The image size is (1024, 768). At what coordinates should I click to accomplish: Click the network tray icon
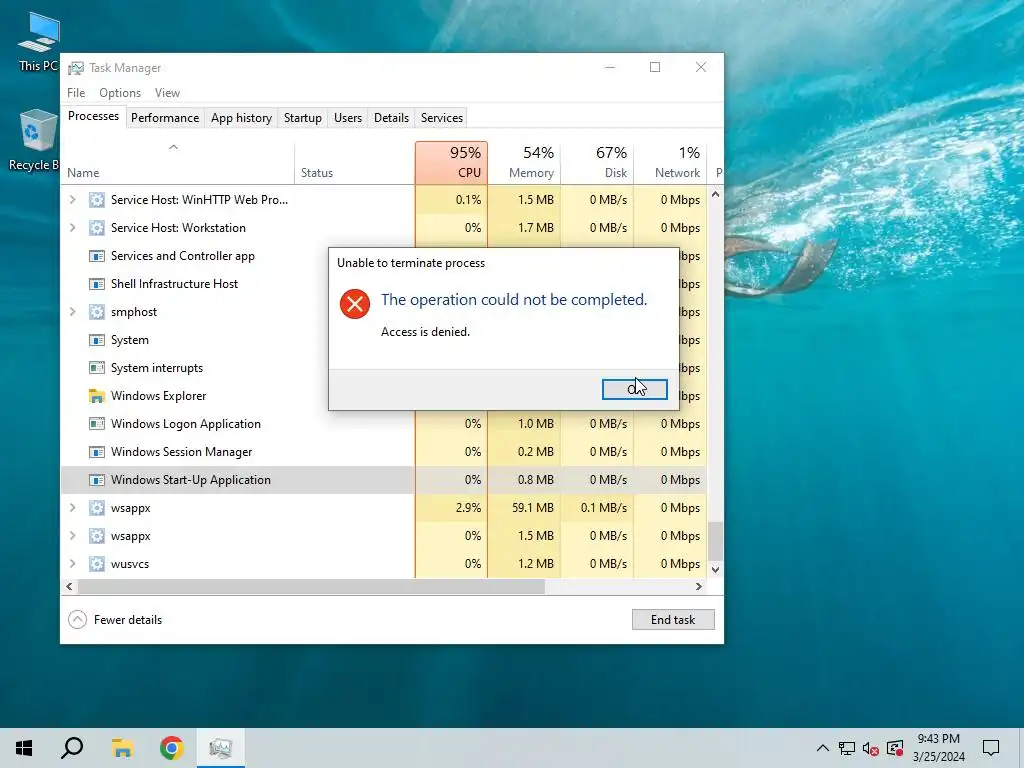click(847, 748)
